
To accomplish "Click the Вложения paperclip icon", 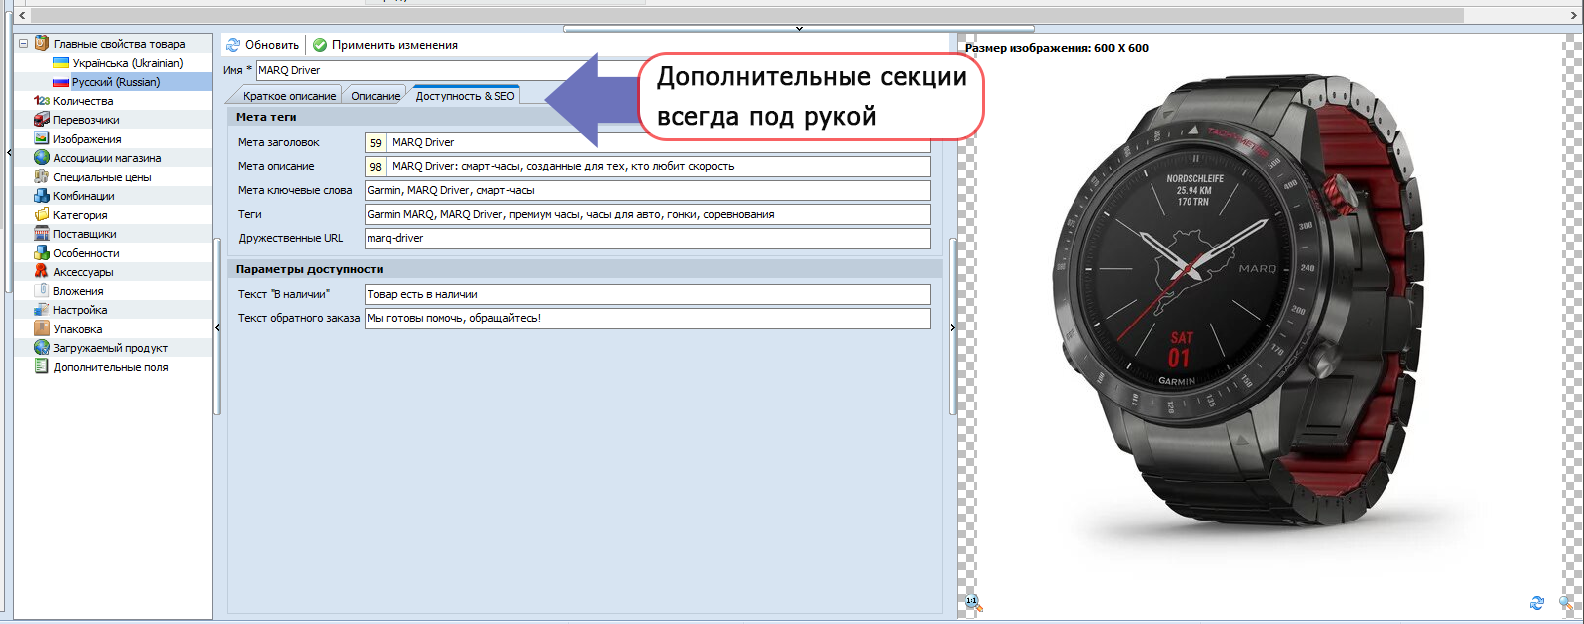I will [x=41, y=291].
